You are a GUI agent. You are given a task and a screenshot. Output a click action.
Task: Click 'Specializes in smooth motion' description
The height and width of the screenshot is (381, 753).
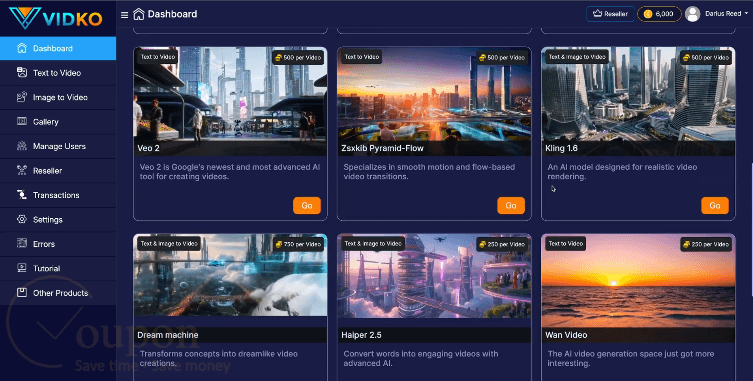[x=429, y=172]
